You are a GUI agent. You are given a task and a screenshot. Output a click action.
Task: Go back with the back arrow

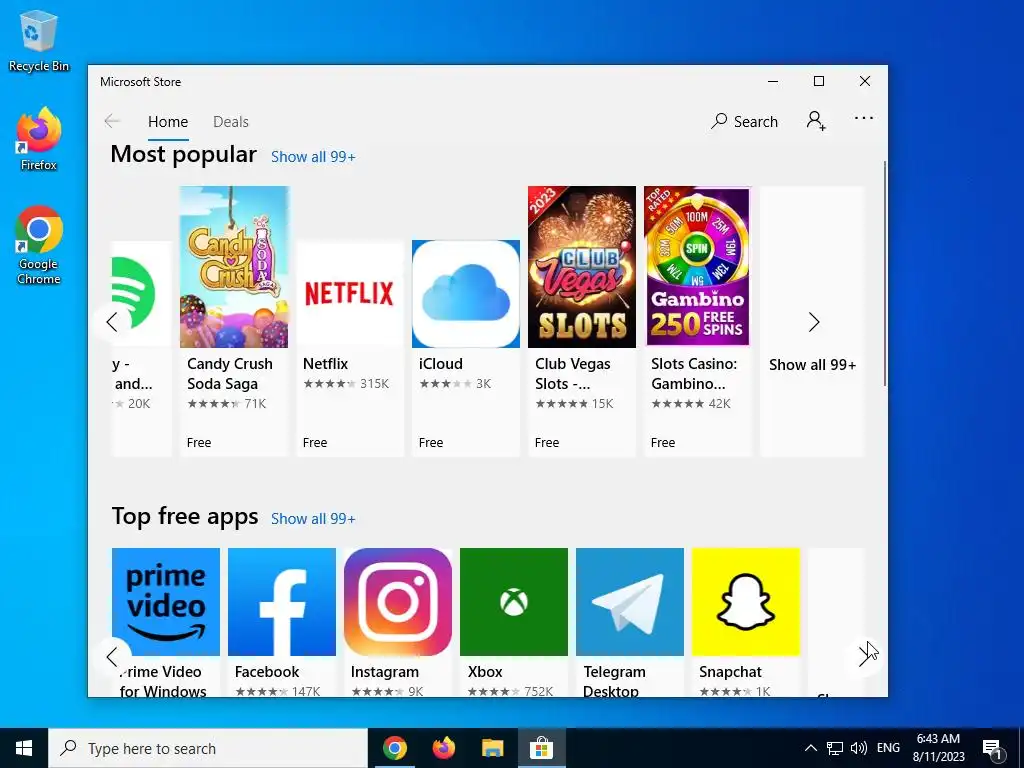tap(112, 121)
